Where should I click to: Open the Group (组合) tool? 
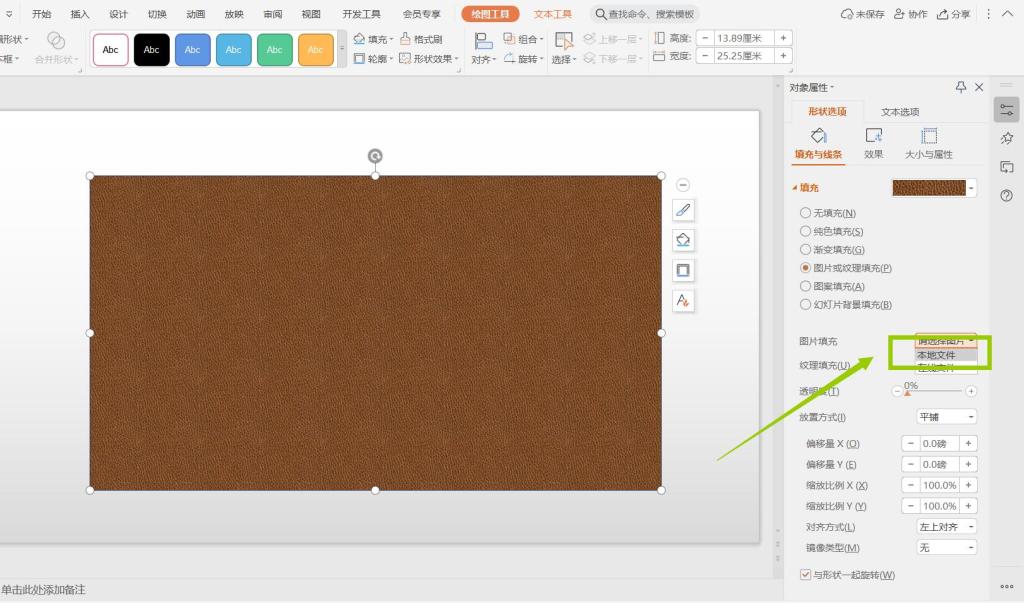[x=523, y=39]
